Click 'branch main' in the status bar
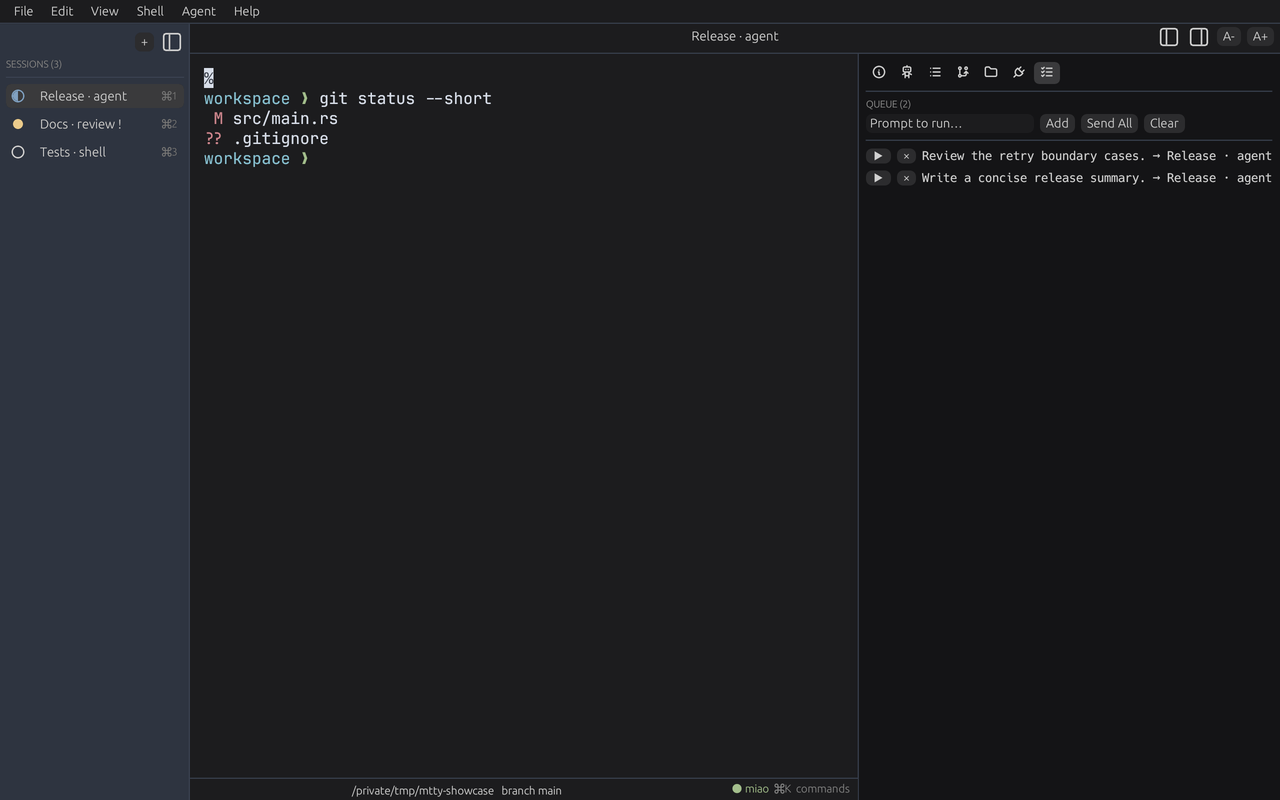 pos(531,790)
